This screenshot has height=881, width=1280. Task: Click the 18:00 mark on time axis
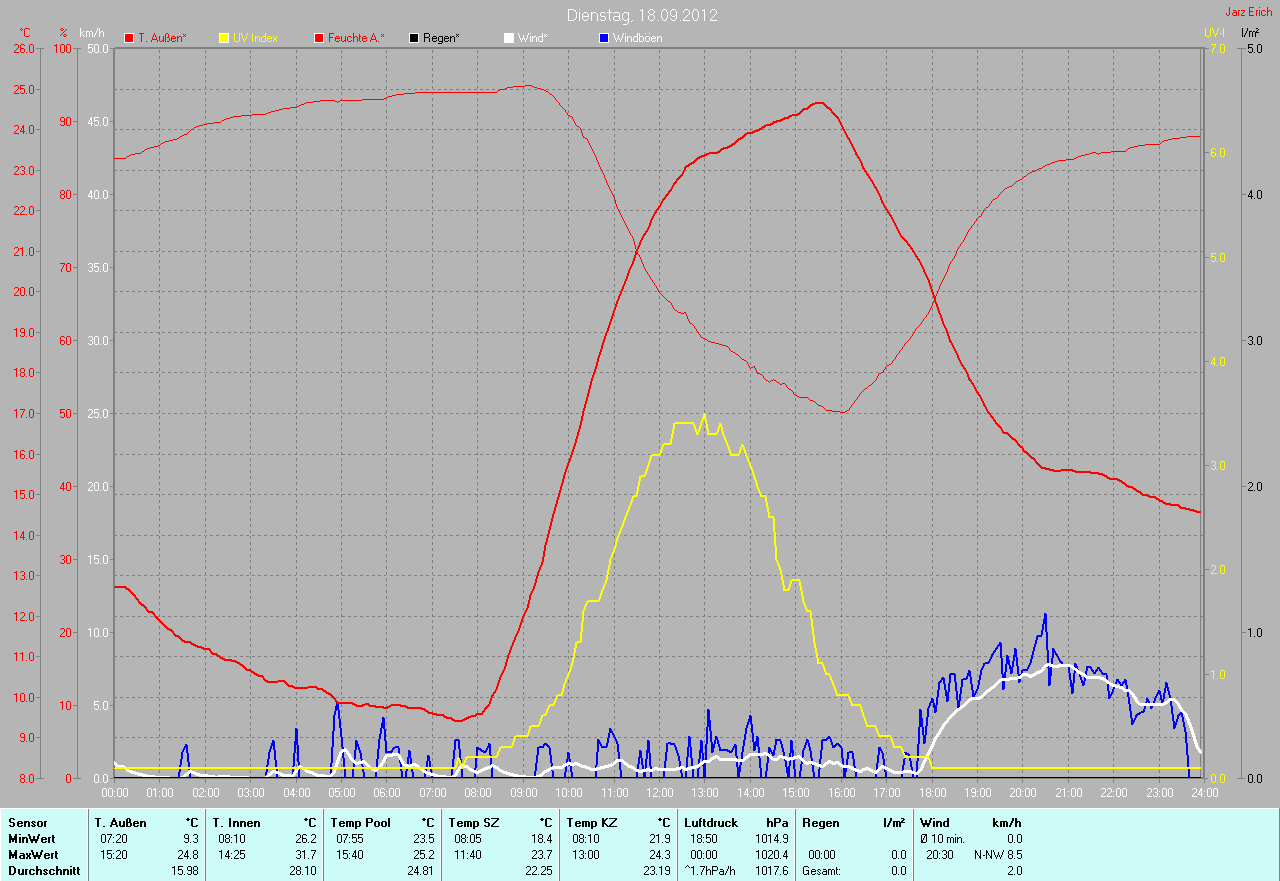(x=932, y=792)
